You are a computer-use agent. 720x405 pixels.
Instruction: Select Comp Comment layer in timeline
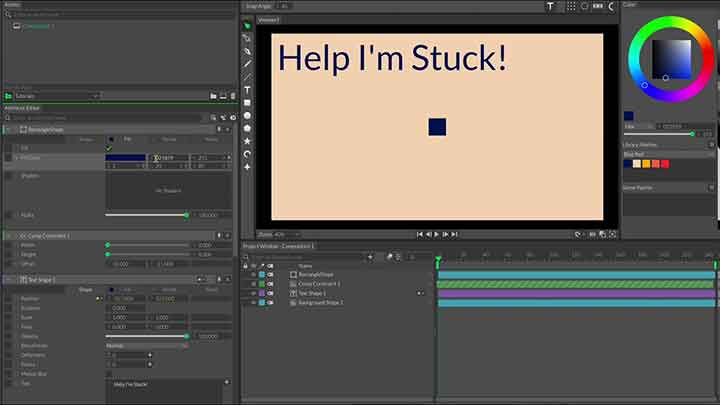(x=319, y=284)
